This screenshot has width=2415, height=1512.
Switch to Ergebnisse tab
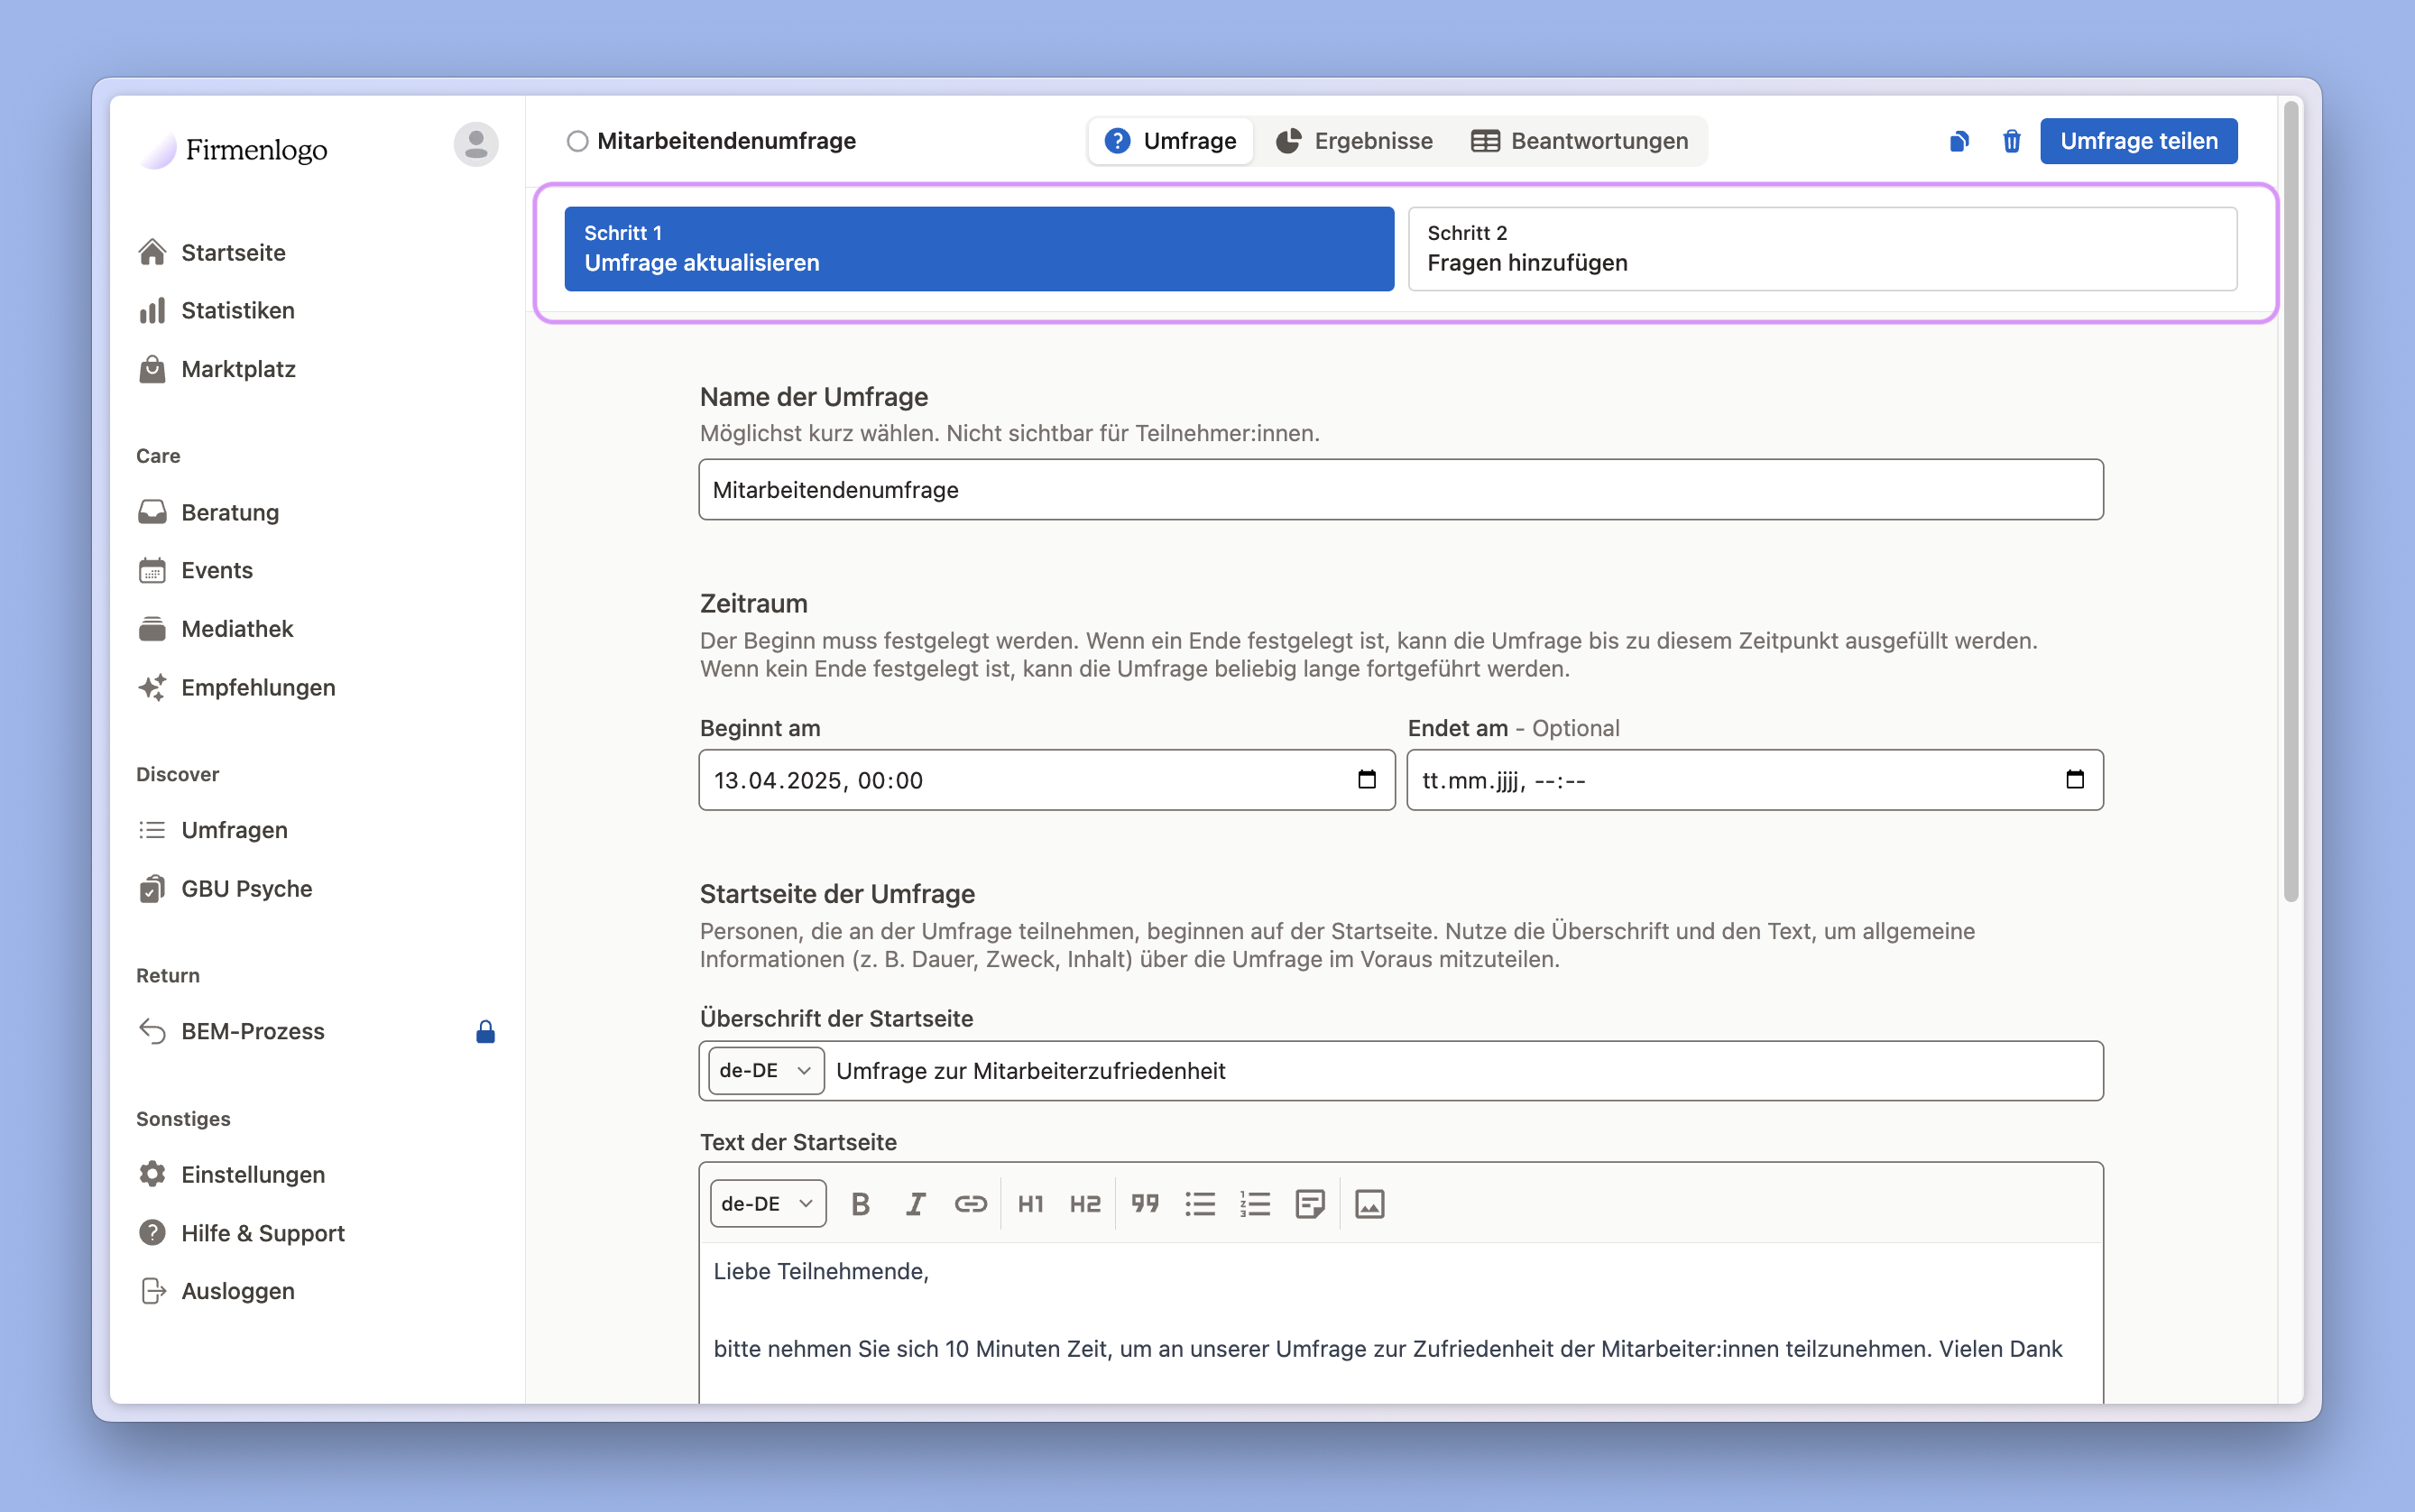pos(1354,141)
